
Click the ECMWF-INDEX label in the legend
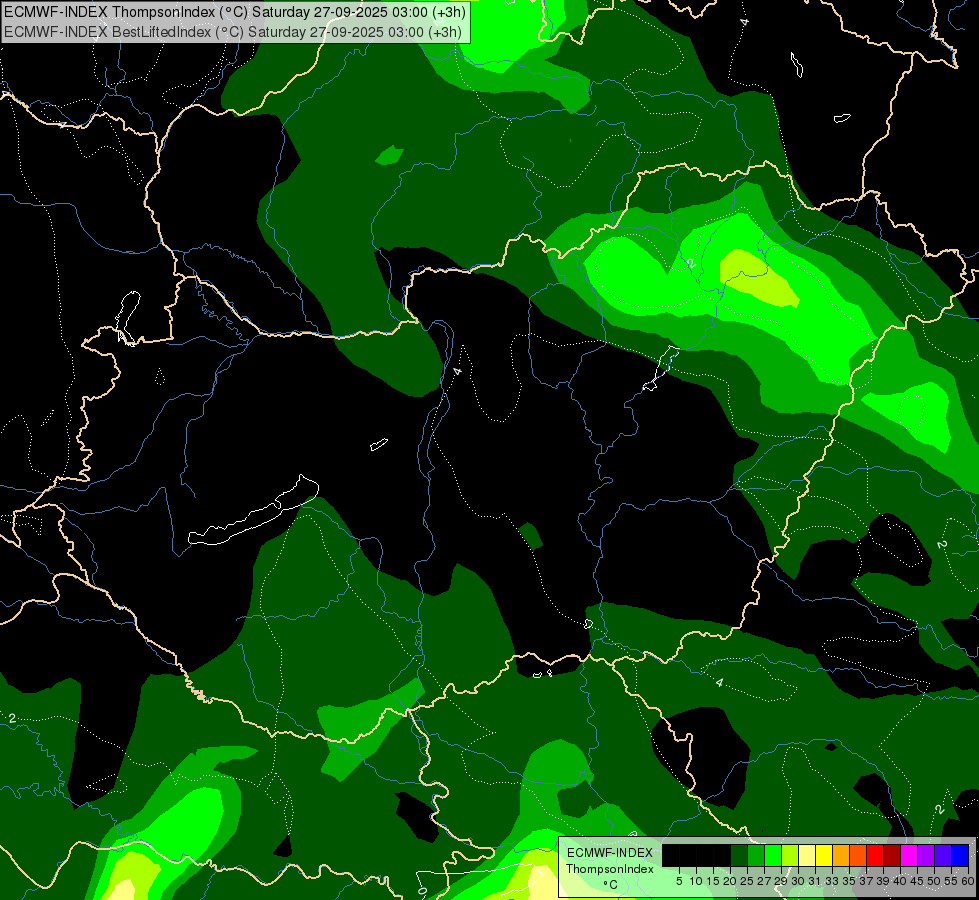610,853
